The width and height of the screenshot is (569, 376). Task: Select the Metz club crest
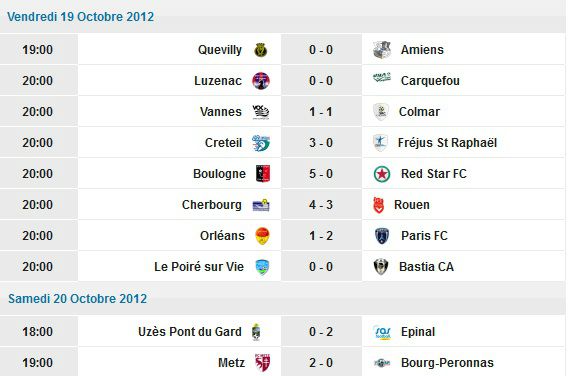pyautogui.click(x=262, y=363)
